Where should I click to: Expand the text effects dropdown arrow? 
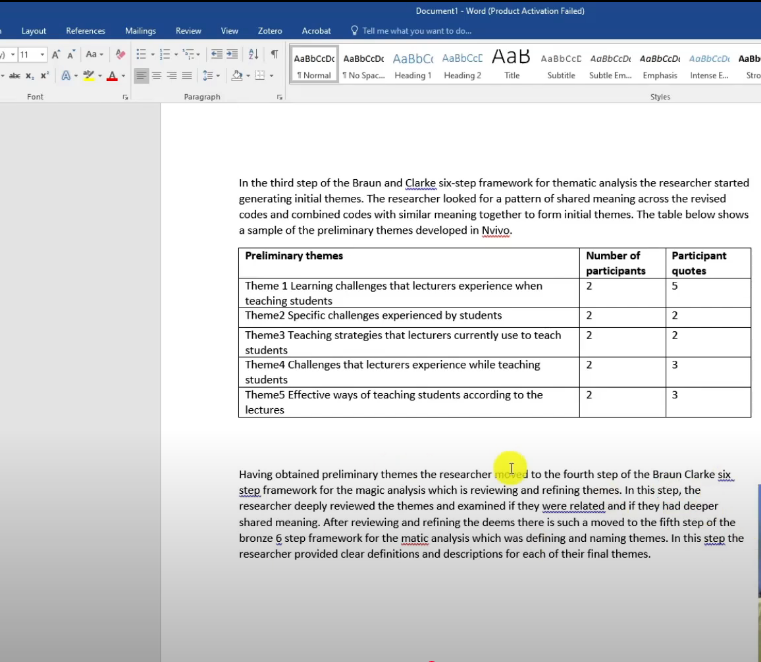click(x=76, y=76)
